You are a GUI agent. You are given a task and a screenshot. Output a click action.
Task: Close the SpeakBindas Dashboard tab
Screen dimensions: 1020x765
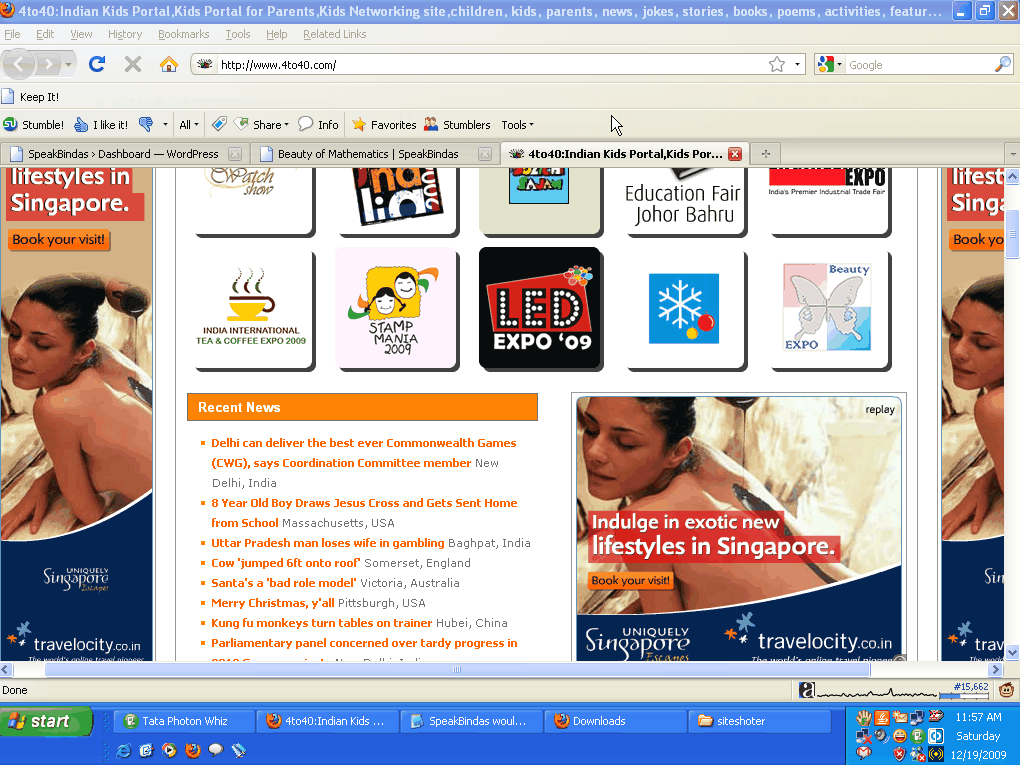(x=235, y=154)
